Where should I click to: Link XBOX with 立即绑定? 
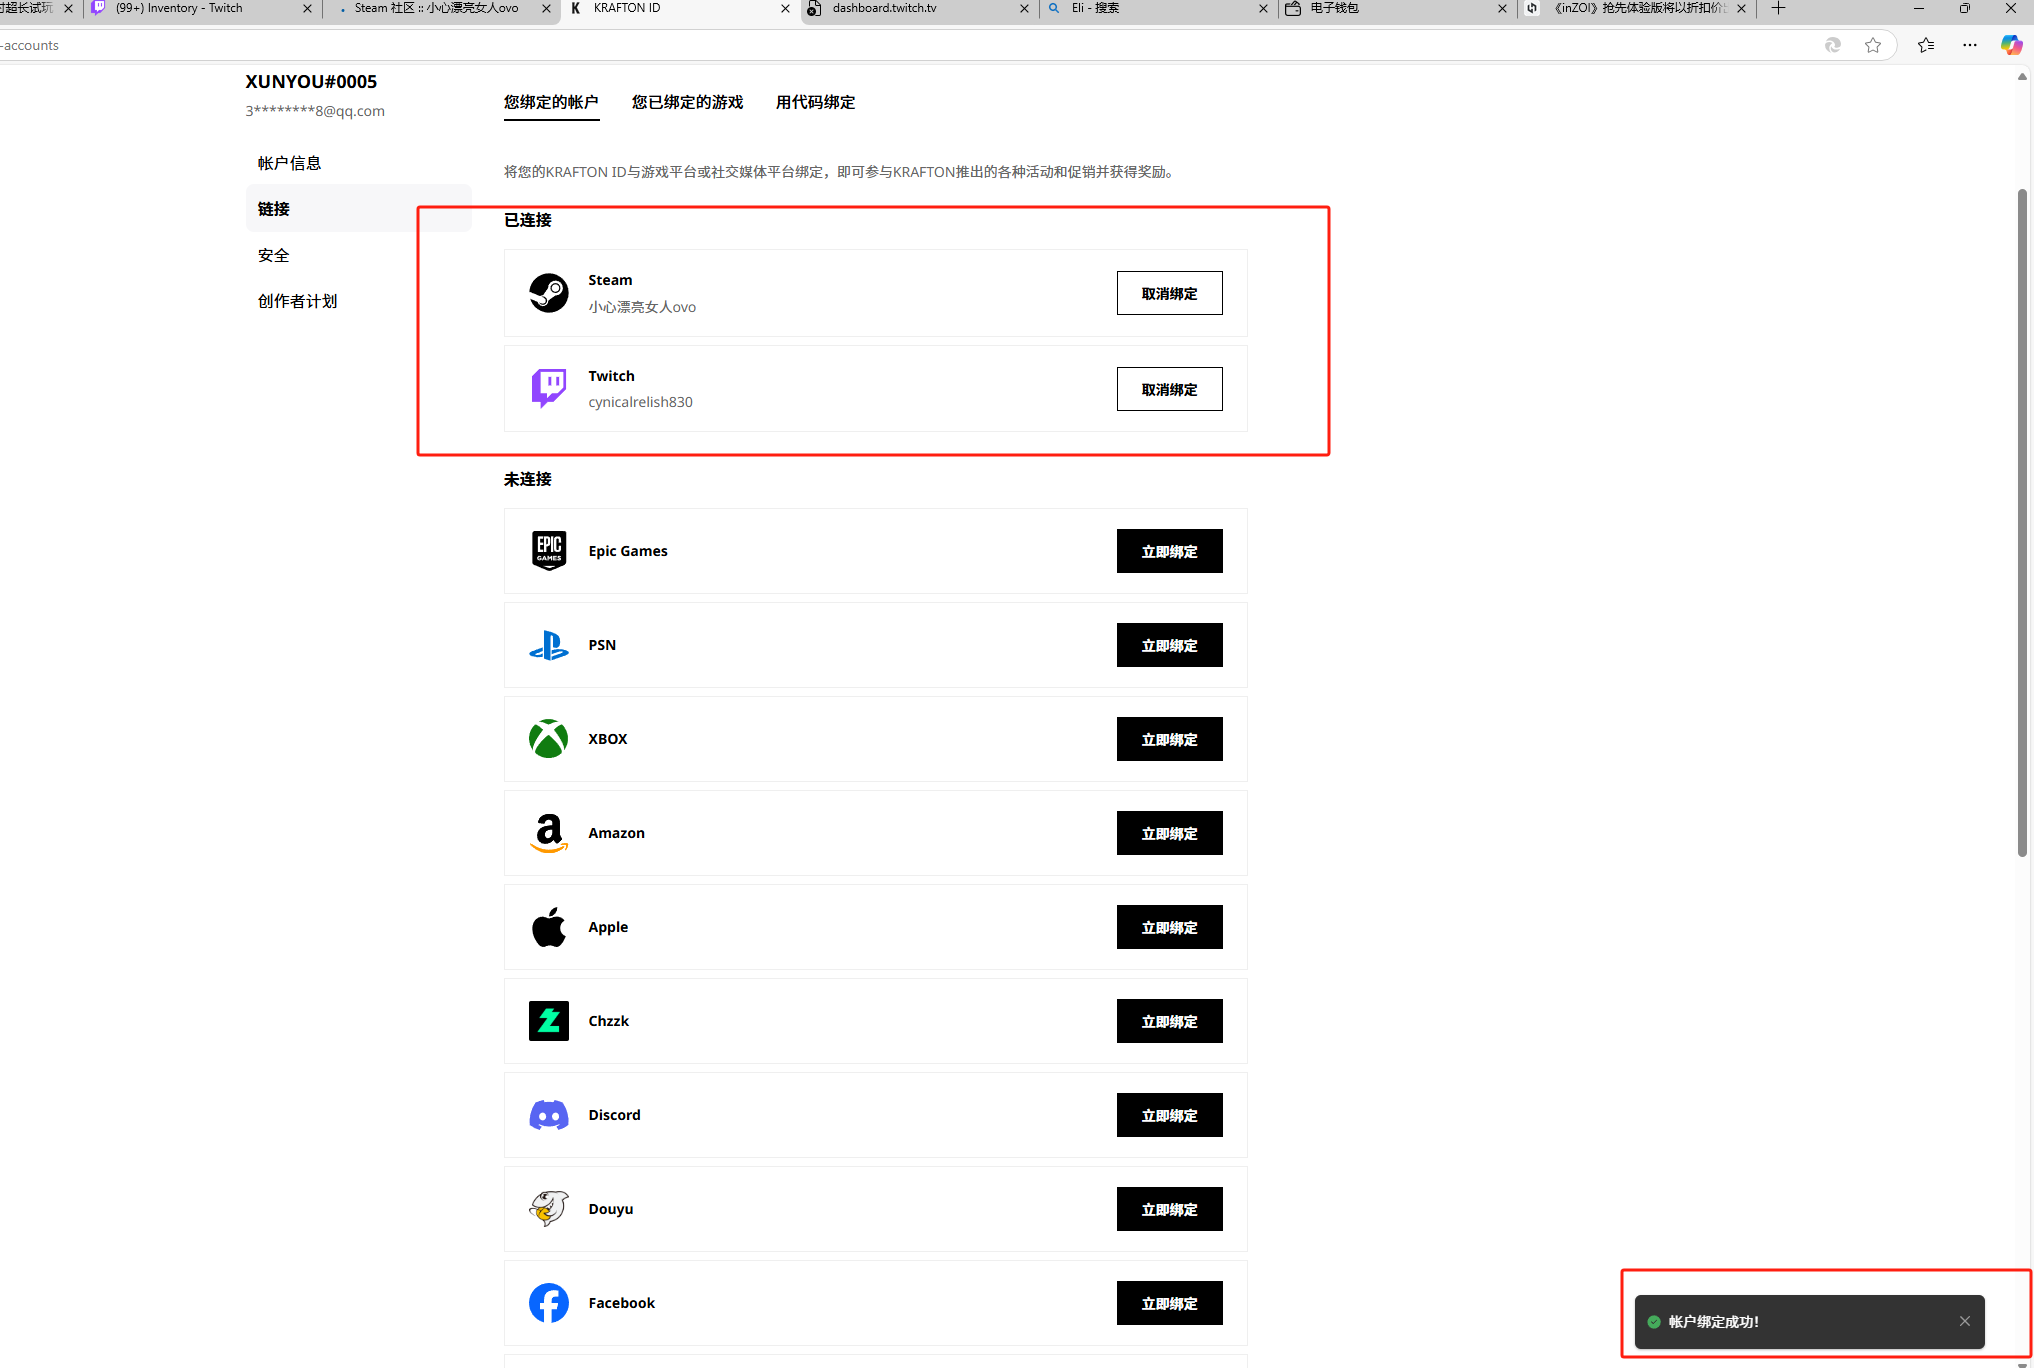[1169, 739]
